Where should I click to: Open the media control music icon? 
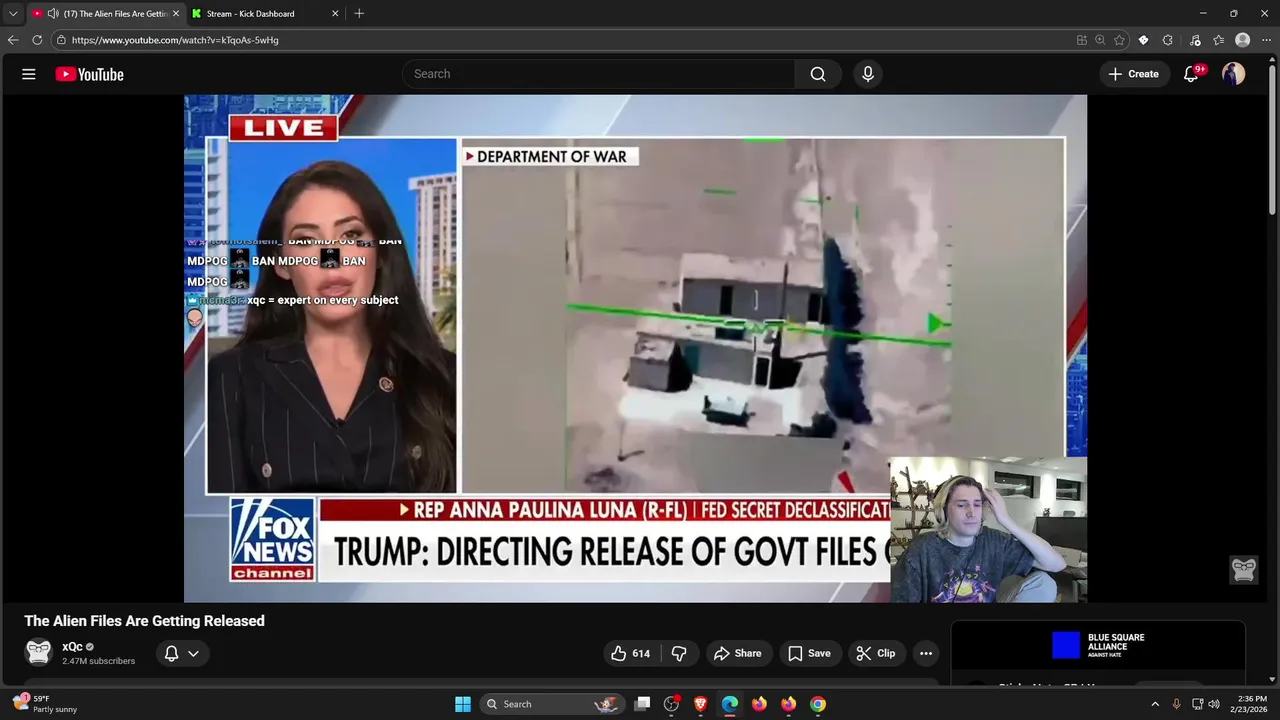point(1195,40)
